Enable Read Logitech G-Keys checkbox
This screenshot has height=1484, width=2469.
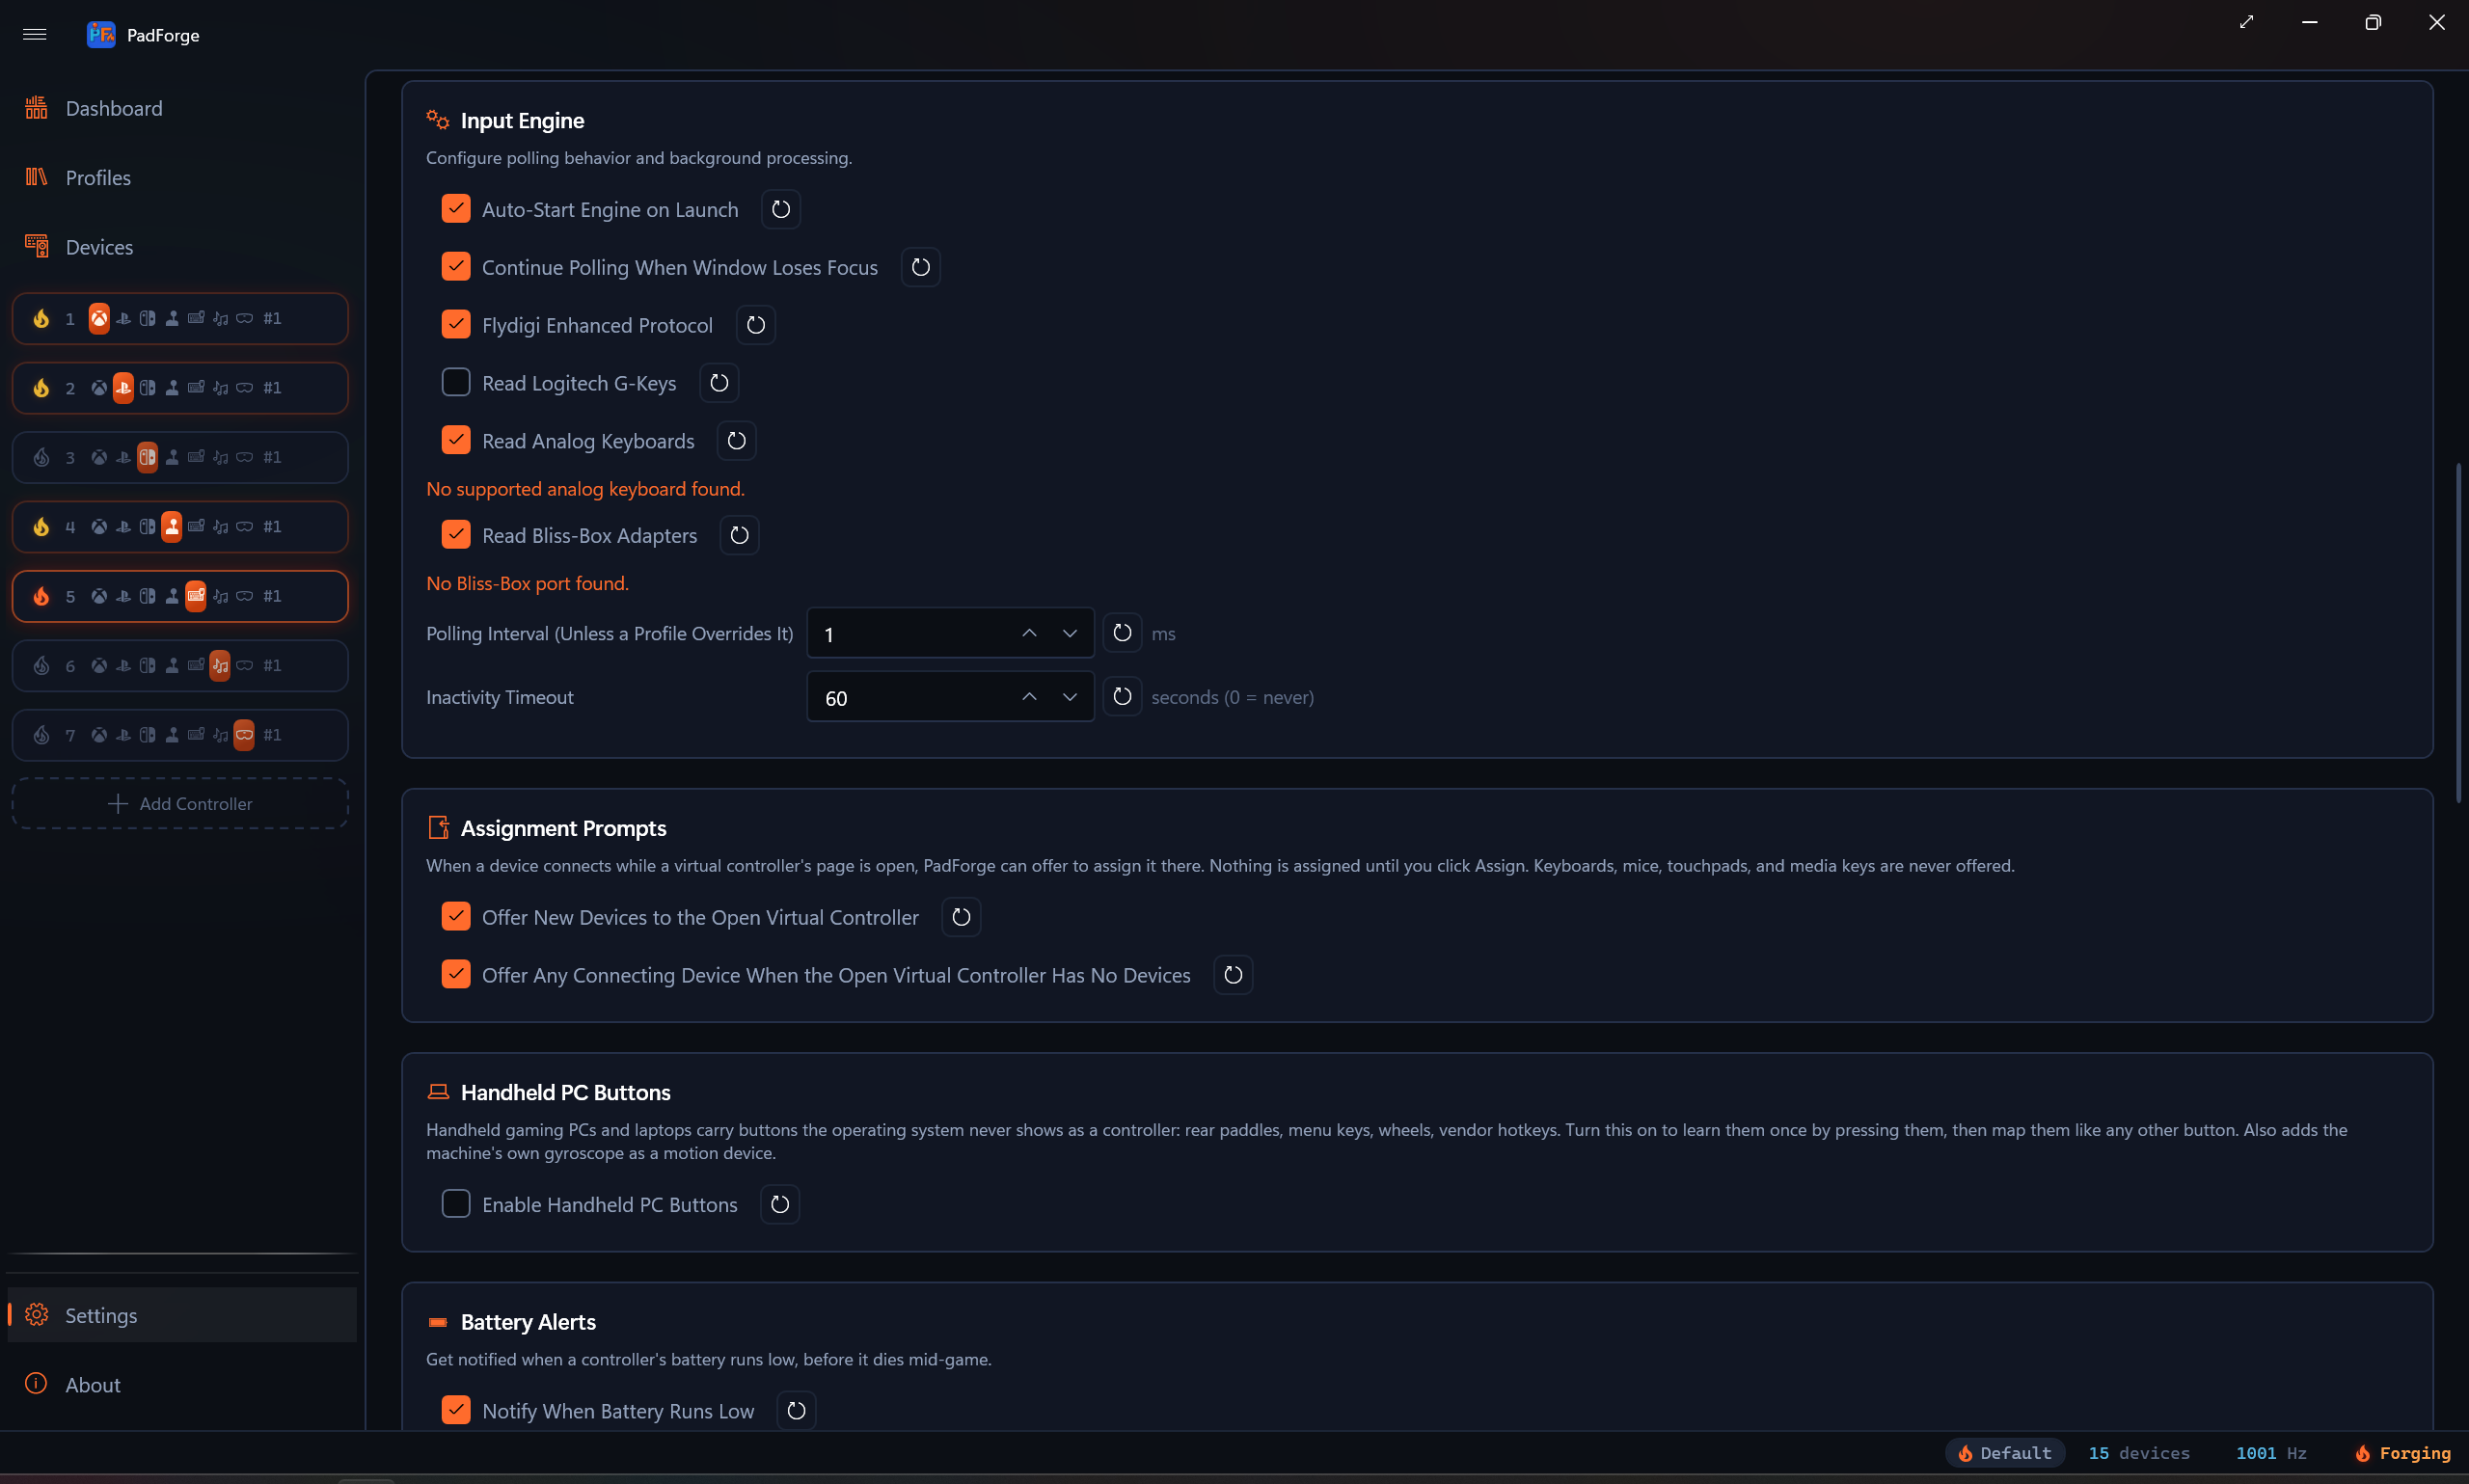point(456,383)
